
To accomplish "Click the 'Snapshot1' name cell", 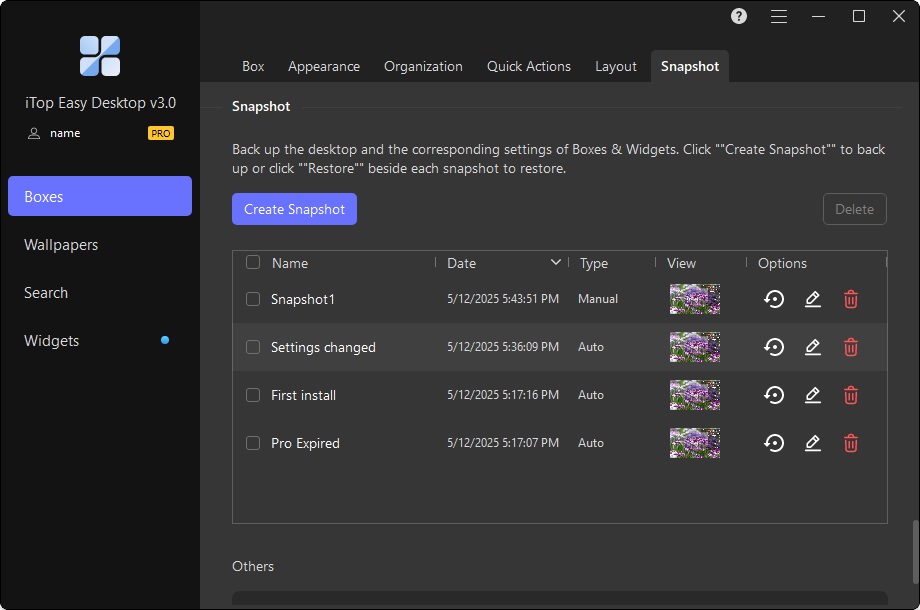I will click(303, 299).
